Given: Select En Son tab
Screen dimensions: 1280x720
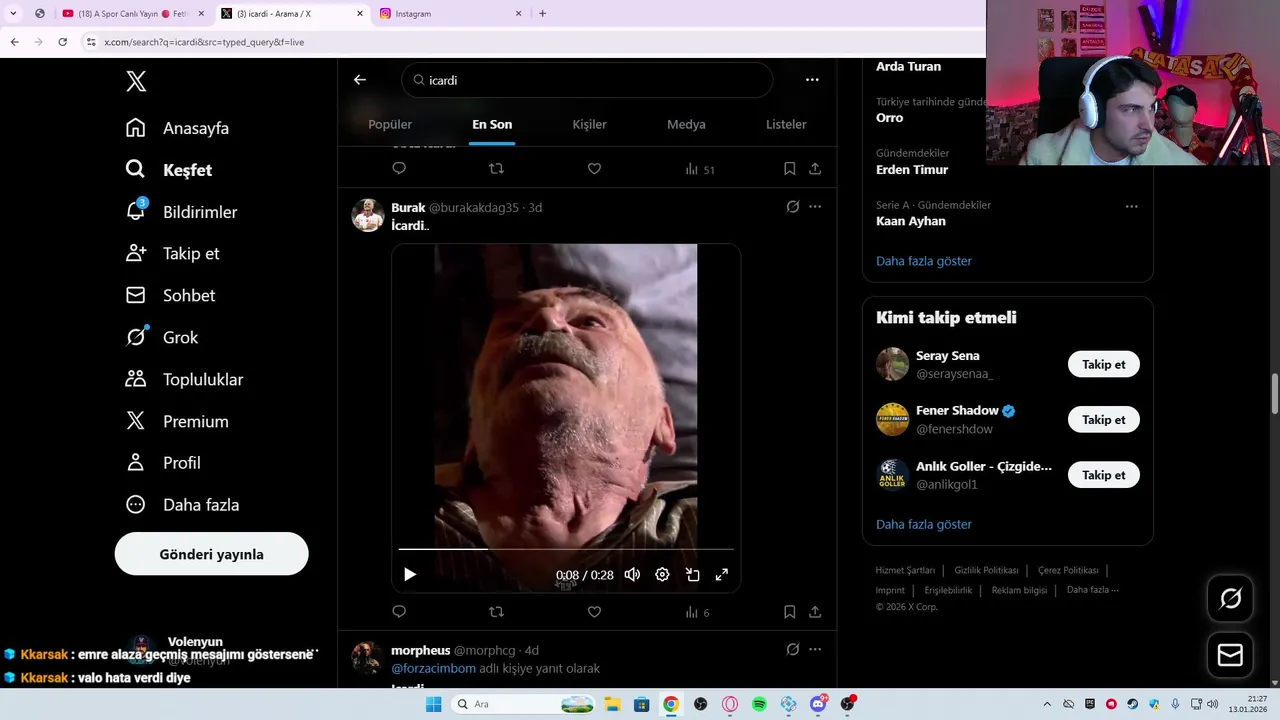Looking at the screenshot, I should (492, 124).
